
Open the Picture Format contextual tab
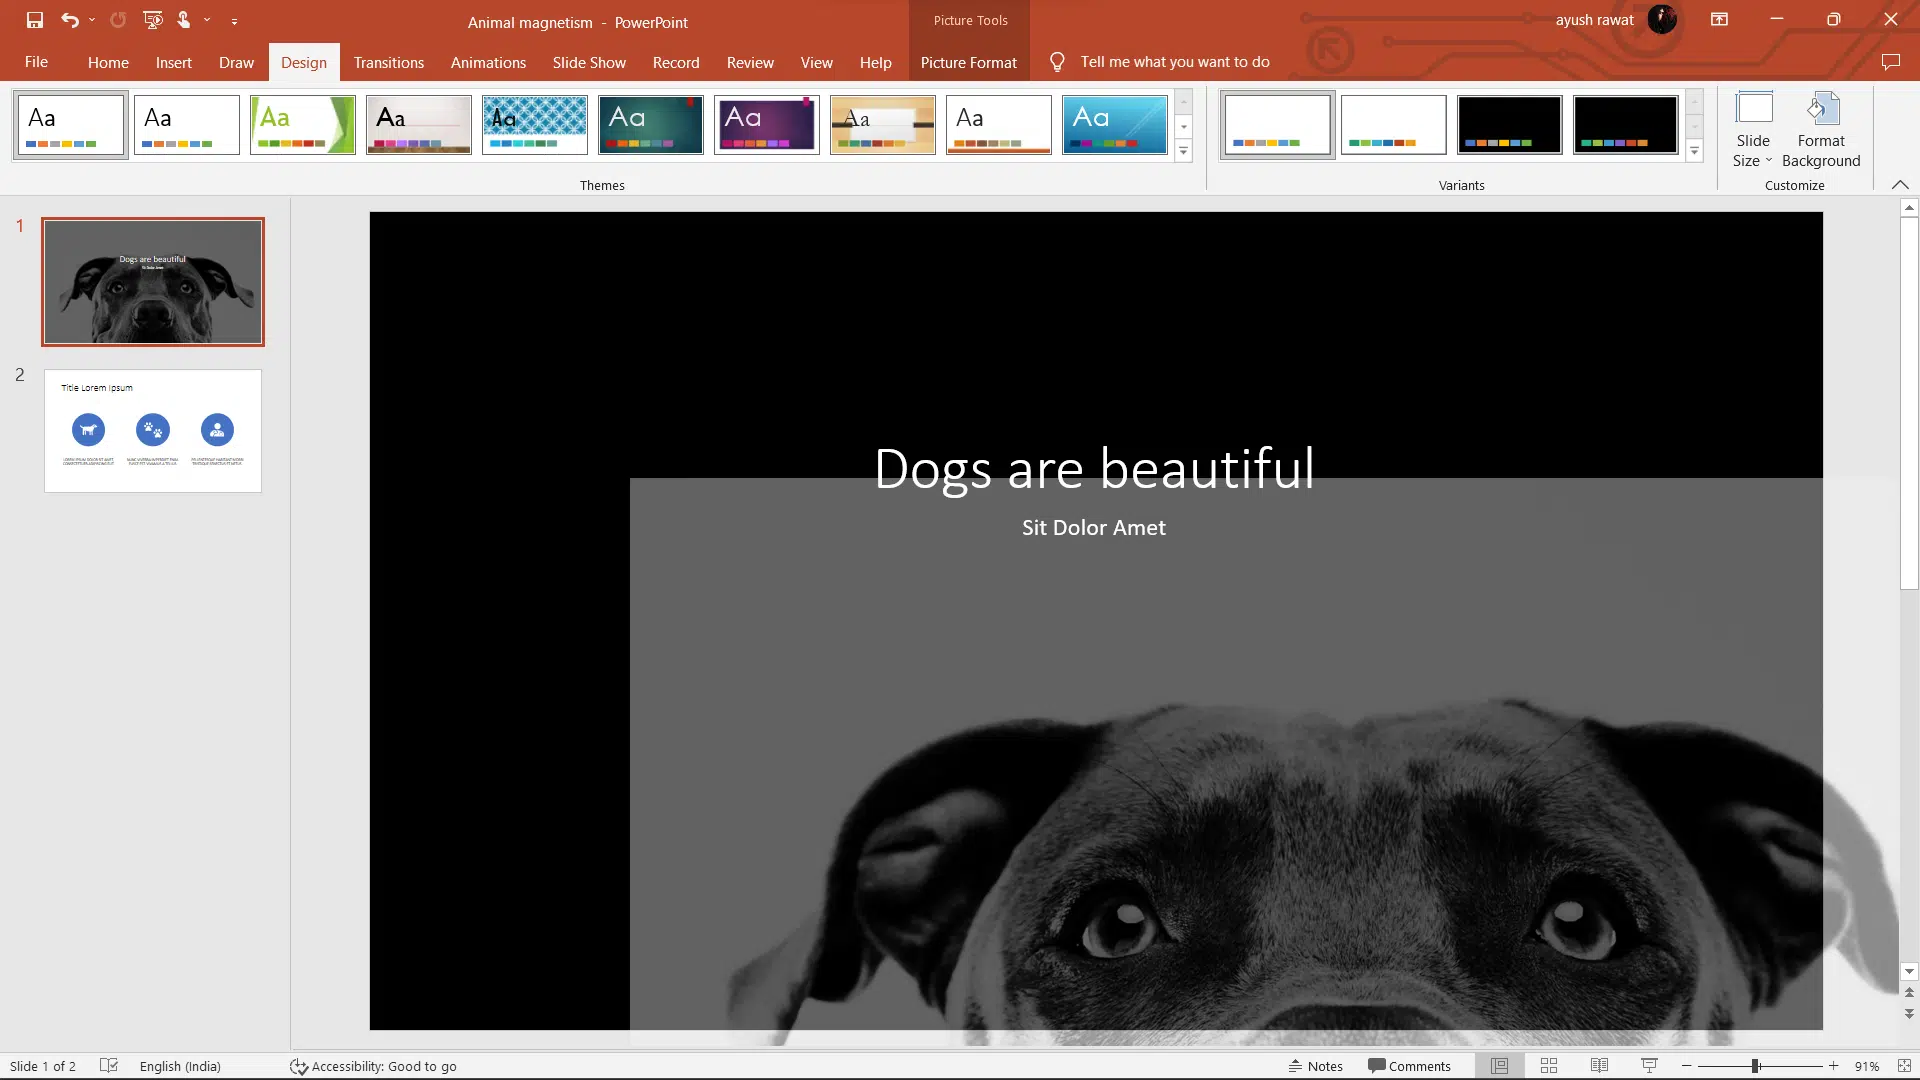[968, 62]
